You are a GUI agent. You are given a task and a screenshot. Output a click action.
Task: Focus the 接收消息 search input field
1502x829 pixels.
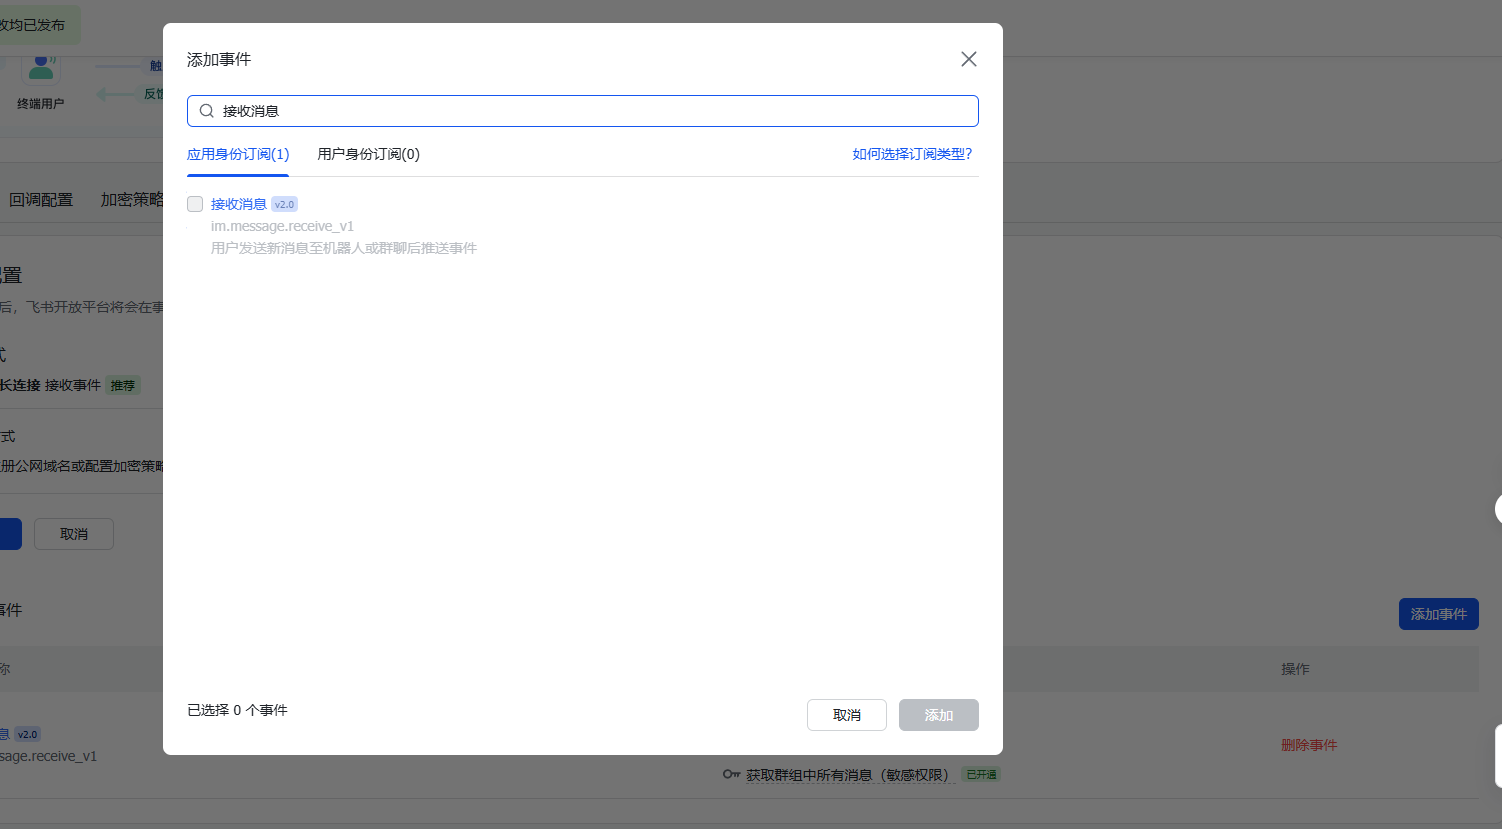pyautogui.click(x=582, y=111)
